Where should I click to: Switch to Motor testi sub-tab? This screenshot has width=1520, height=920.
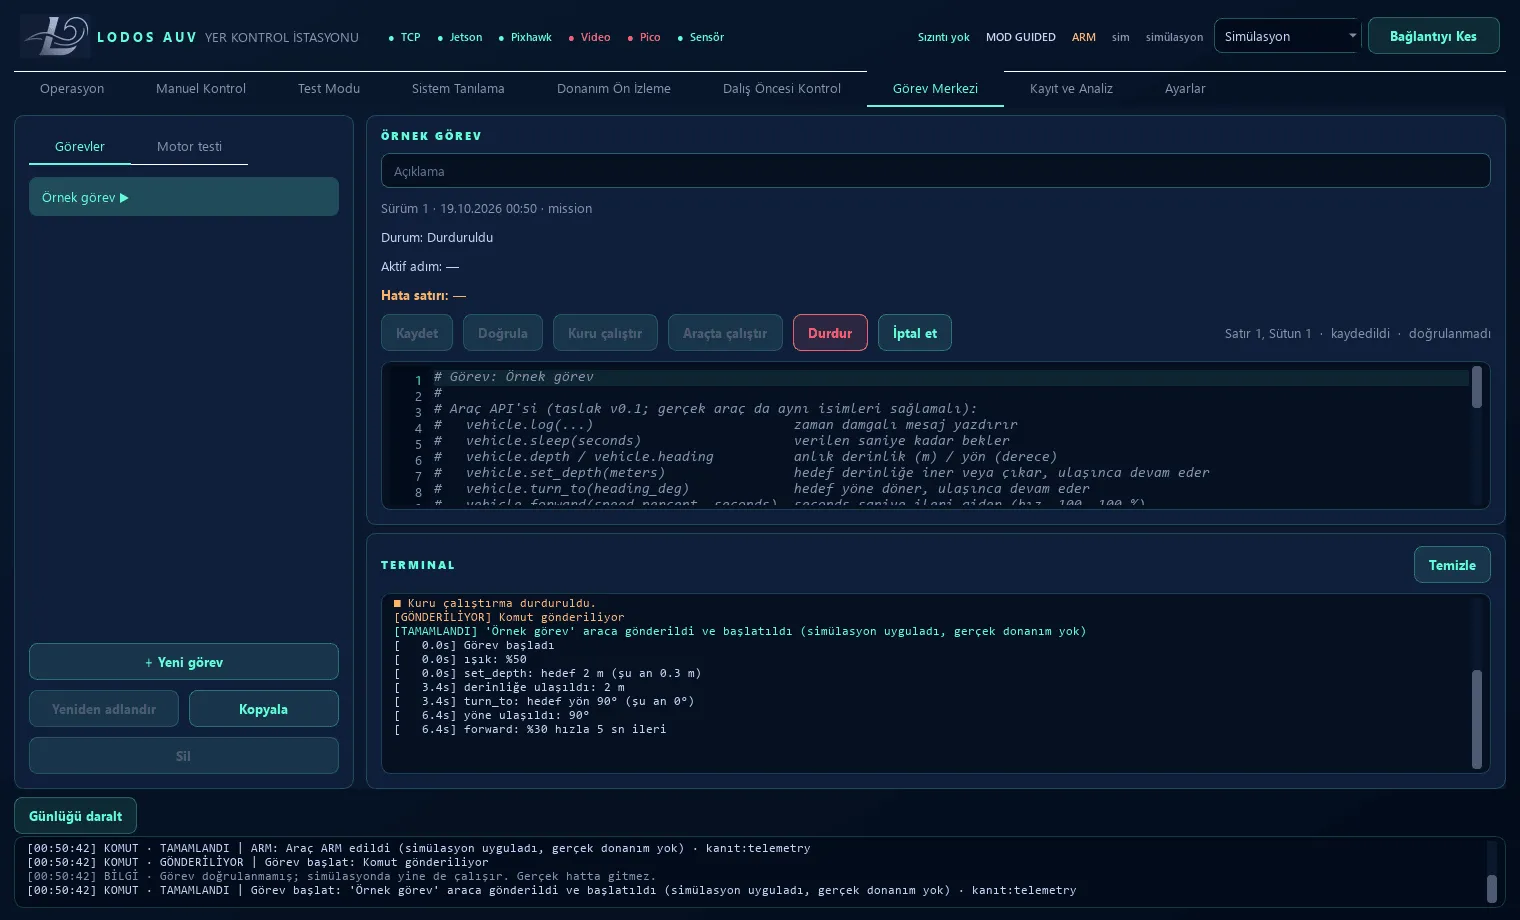[189, 146]
